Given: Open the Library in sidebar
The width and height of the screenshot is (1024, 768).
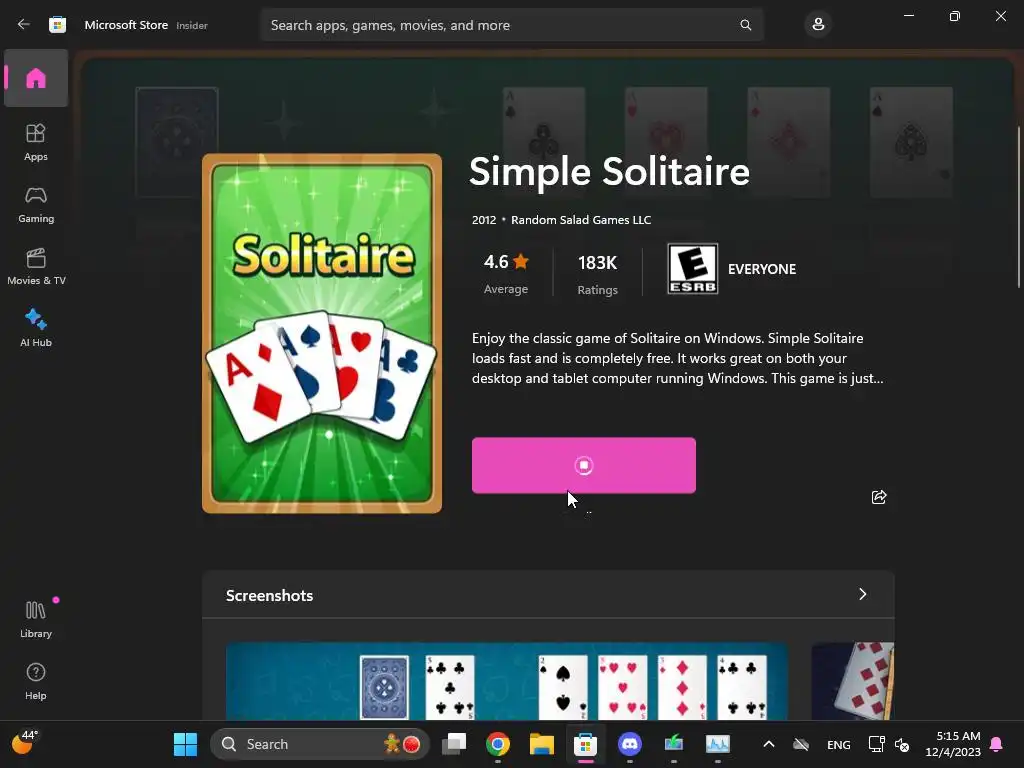Looking at the screenshot, I should click(36, 619).
